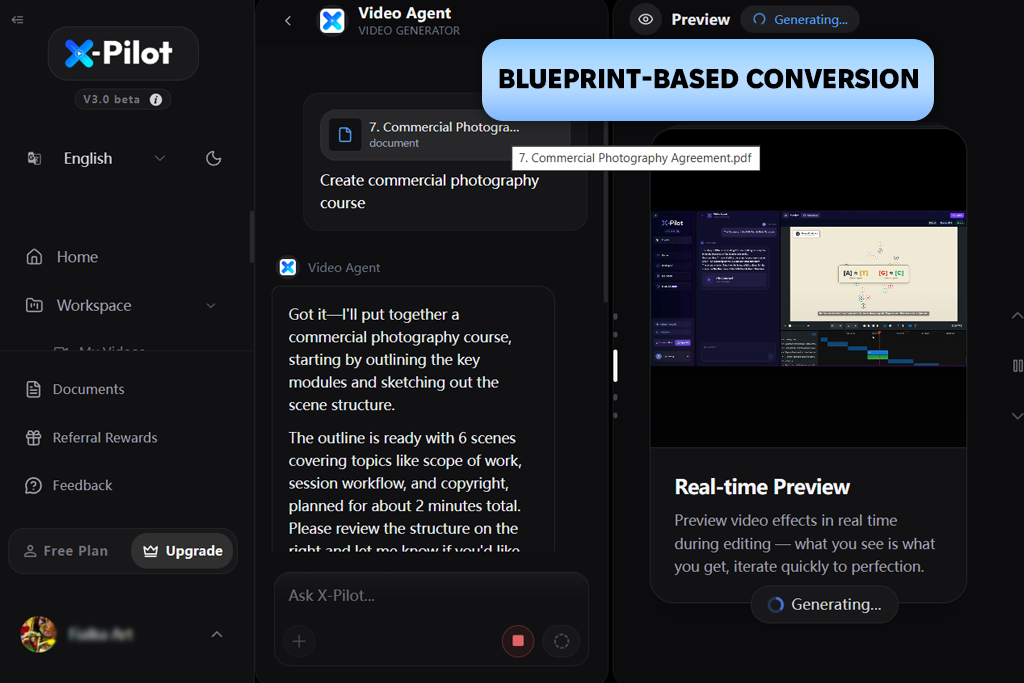Click the Video Agent title text
Viewport: 1024px width, 683px height.
[404, 13]
